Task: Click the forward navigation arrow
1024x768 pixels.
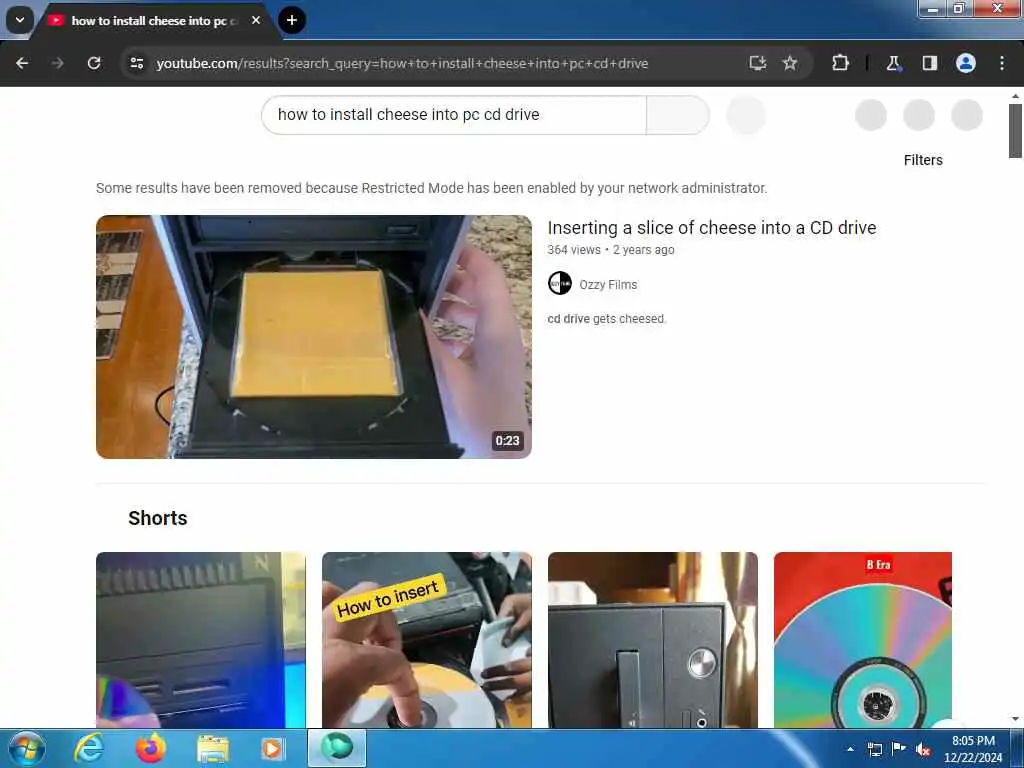Action: click(58, 63)
